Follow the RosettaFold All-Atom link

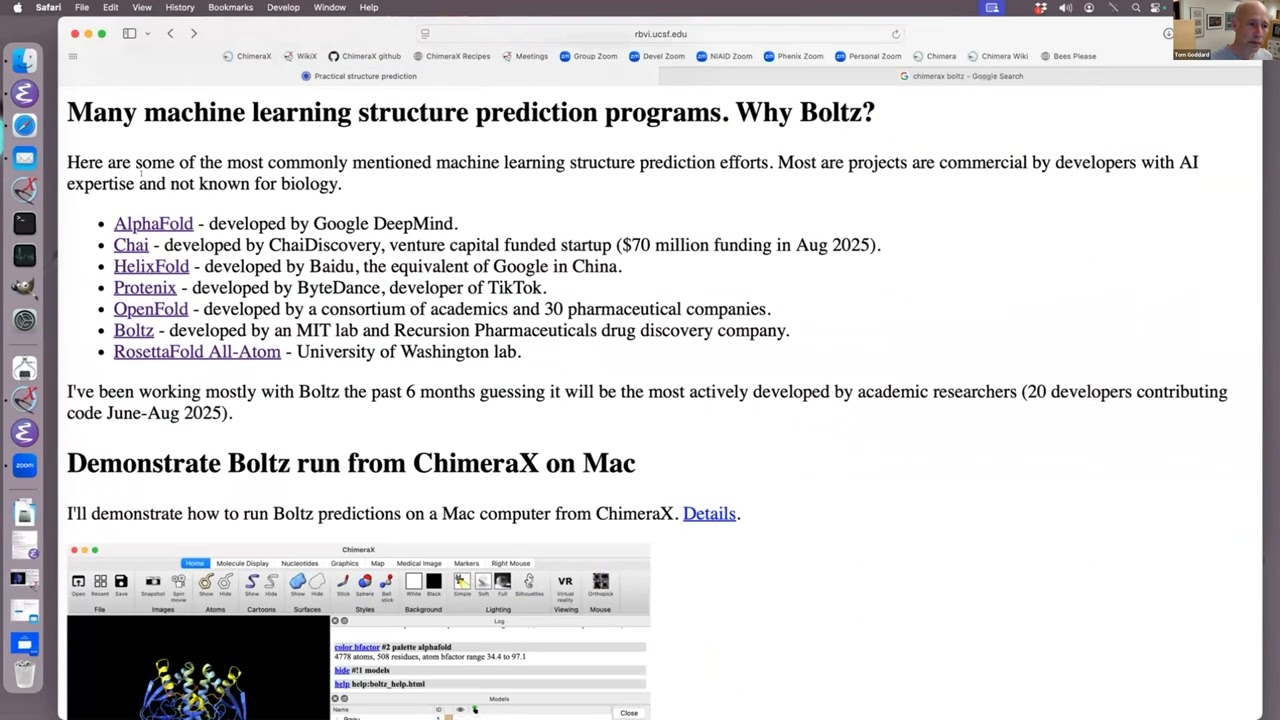coord(197,352)
